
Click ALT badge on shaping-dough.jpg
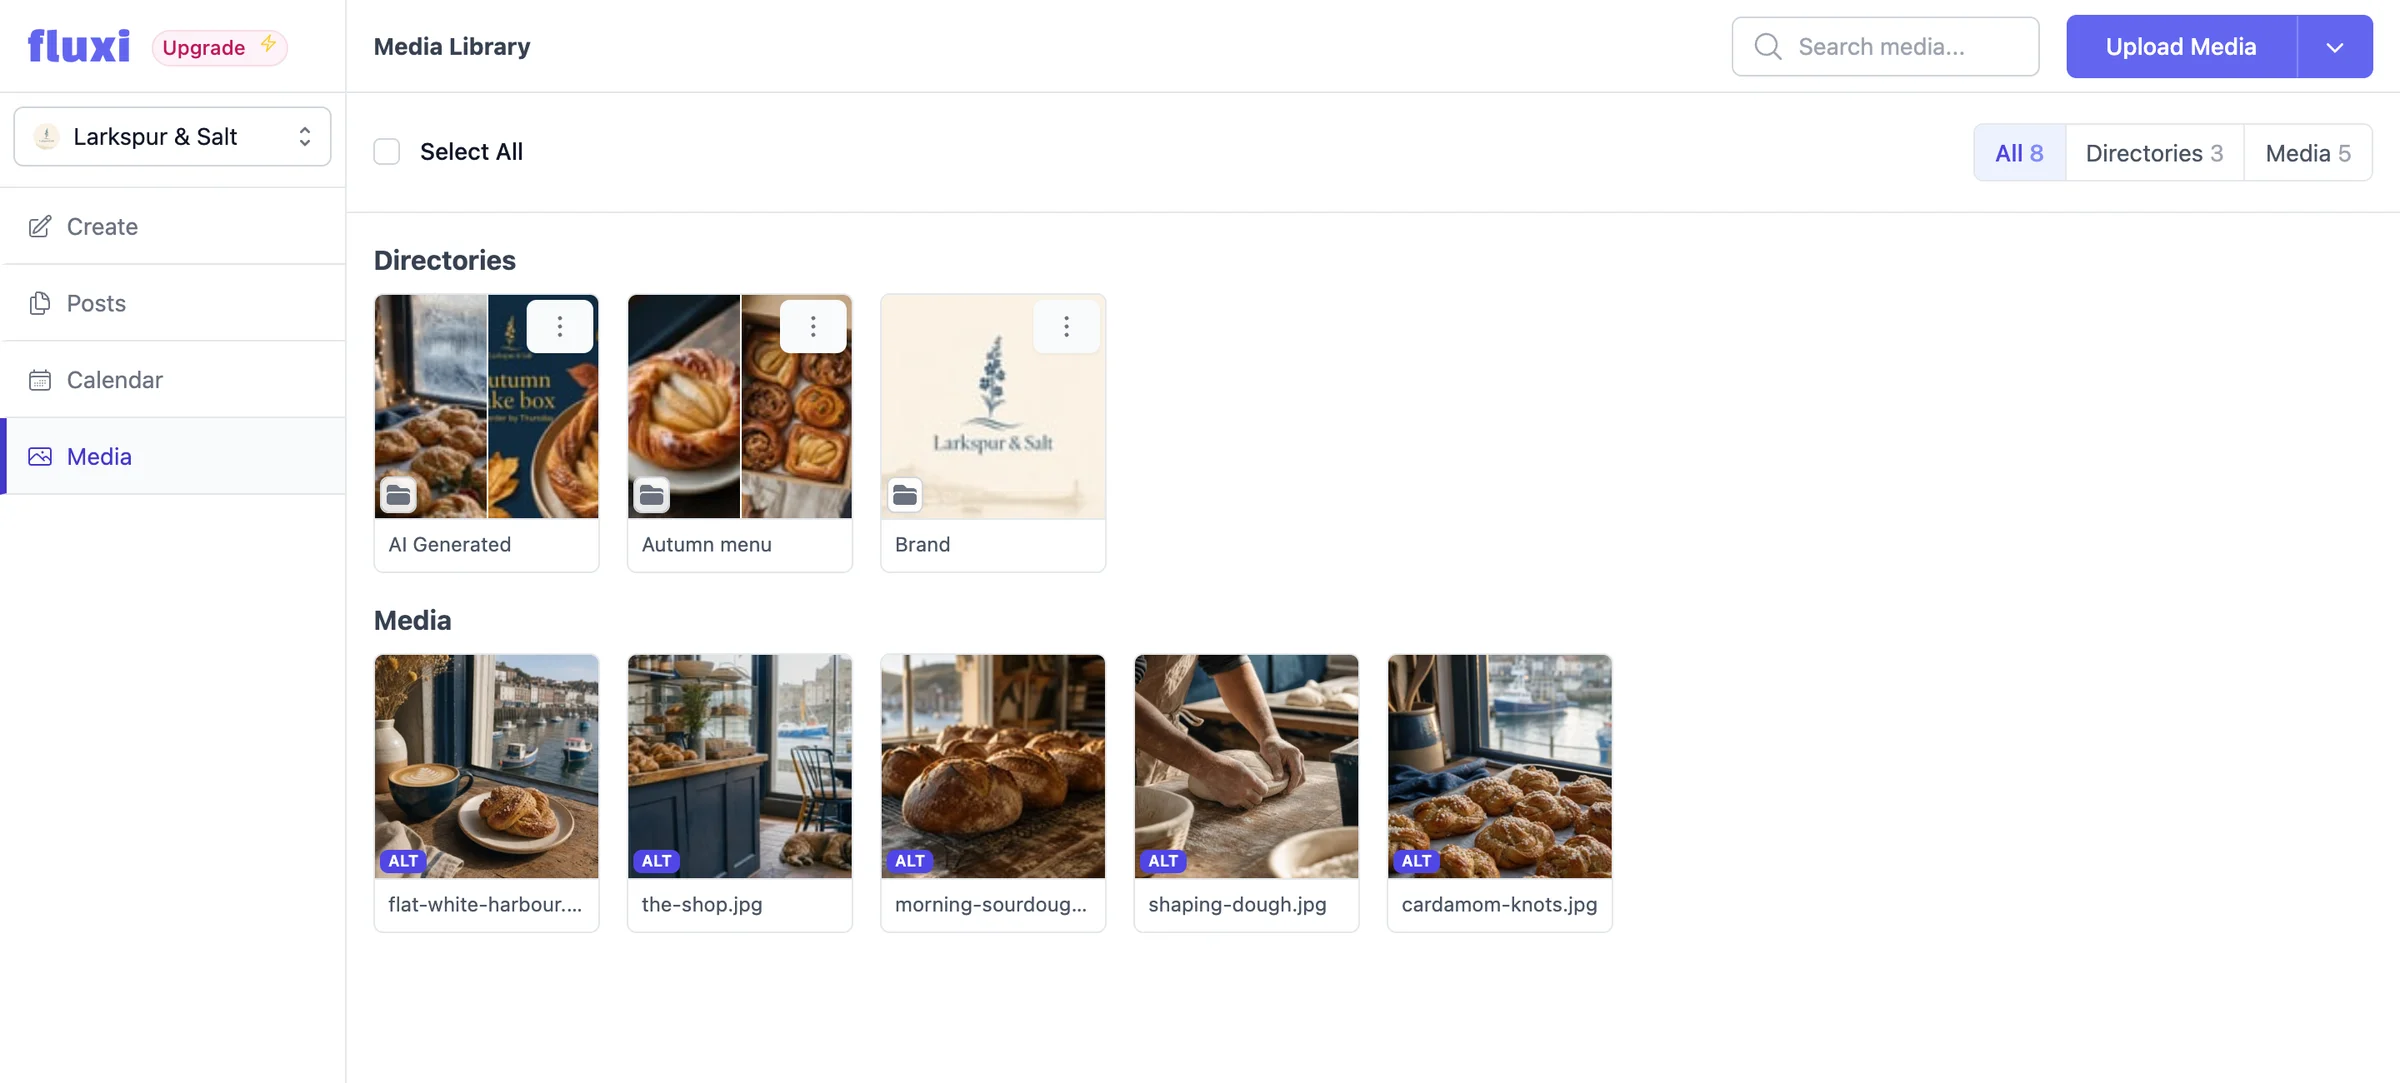pos(1163,861)
